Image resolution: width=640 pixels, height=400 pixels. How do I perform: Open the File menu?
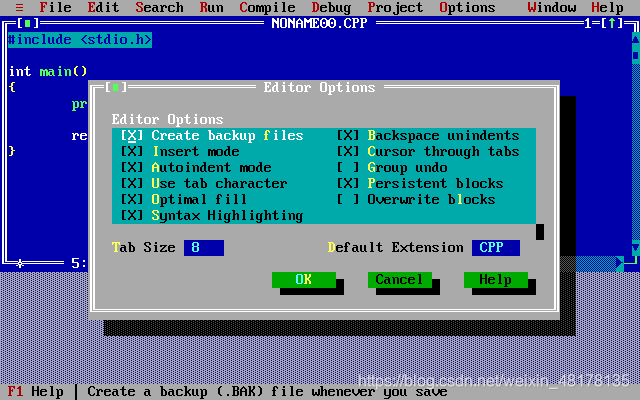click(56, 7)
